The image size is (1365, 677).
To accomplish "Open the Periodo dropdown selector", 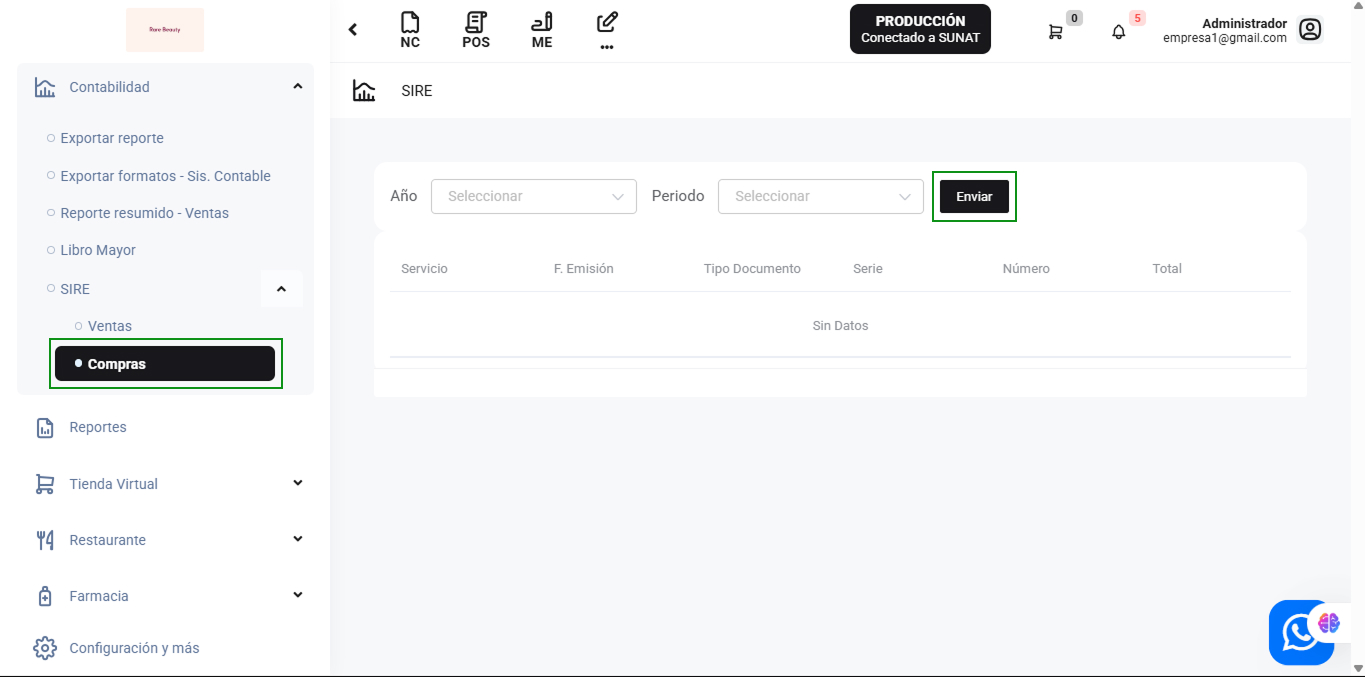I will click(820, 196).
